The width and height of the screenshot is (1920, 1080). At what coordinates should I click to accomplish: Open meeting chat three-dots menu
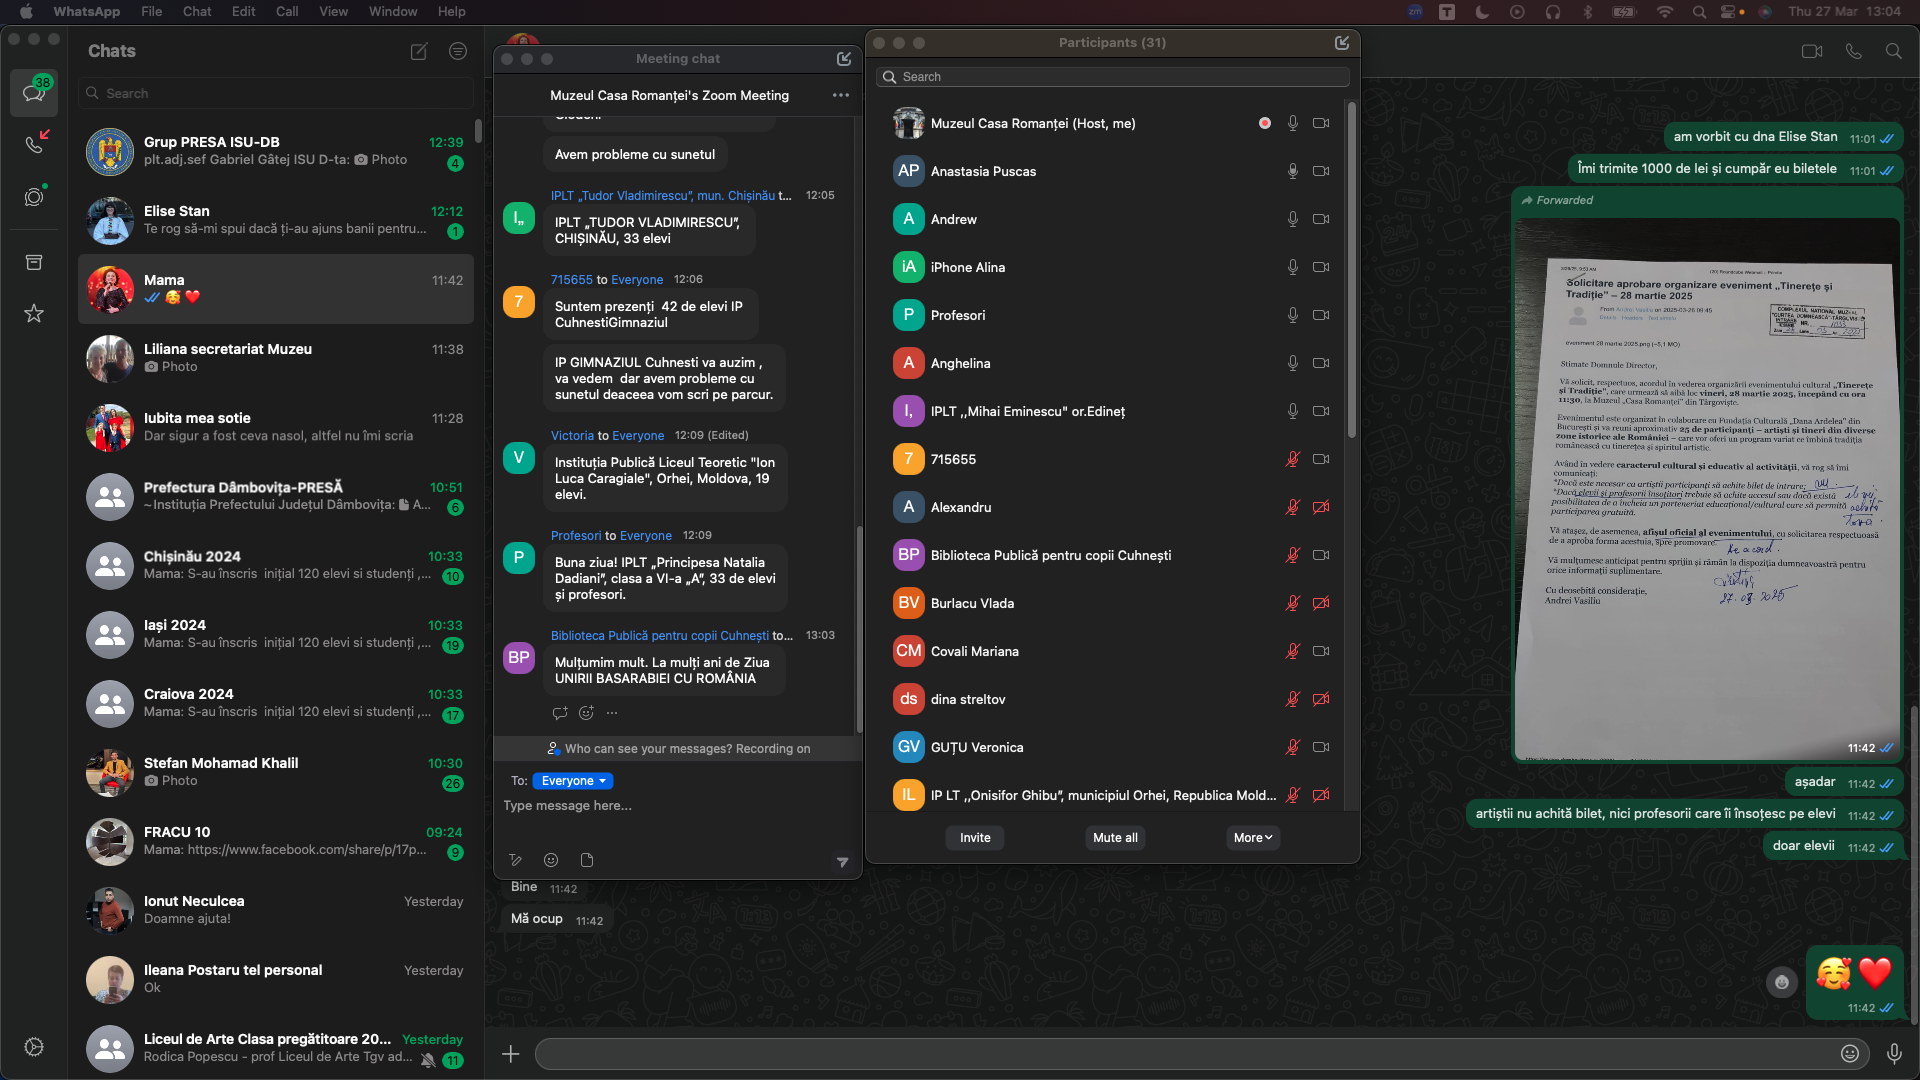pos(840,95)
